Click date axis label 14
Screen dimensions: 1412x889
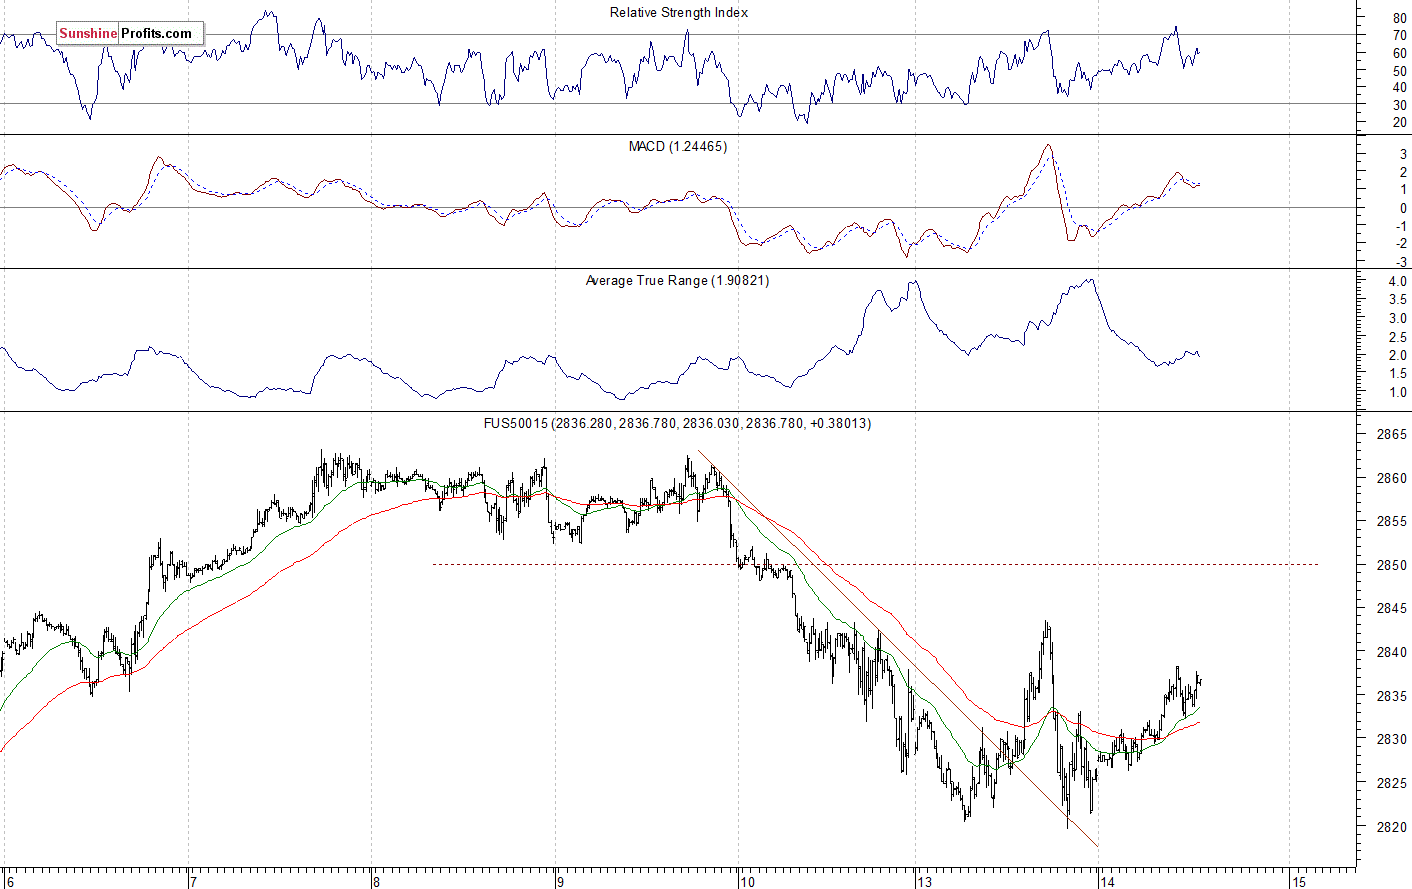[x=1106, y=882]
